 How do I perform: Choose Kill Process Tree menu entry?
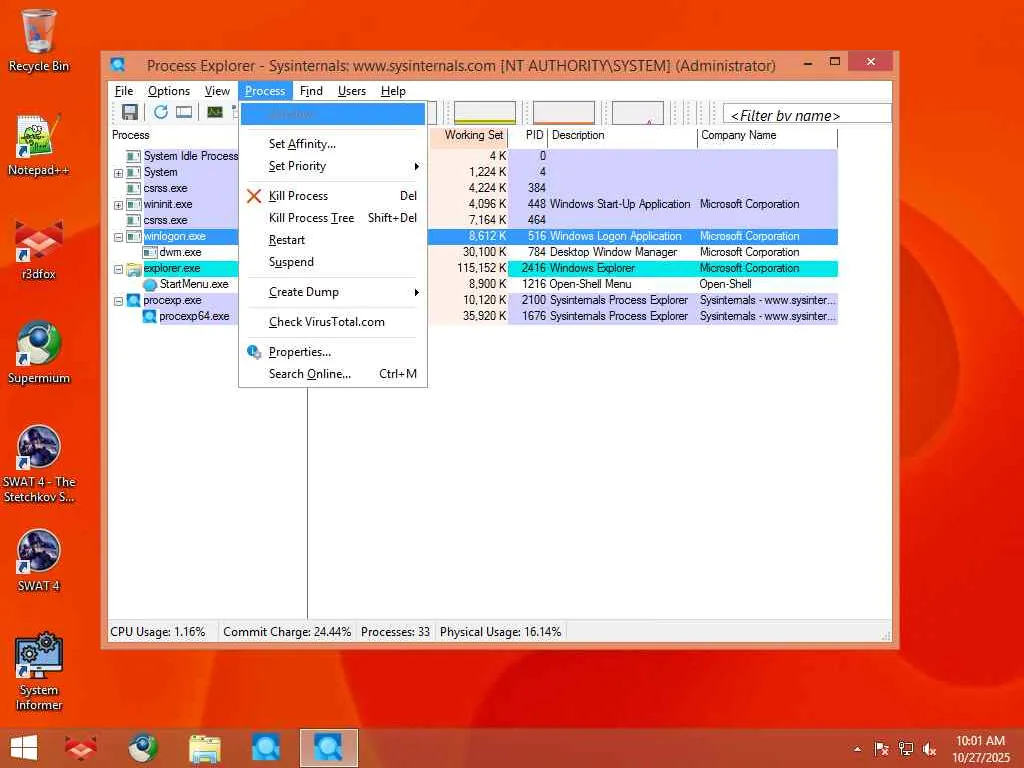pyautogui.click(x=333, y=218)
